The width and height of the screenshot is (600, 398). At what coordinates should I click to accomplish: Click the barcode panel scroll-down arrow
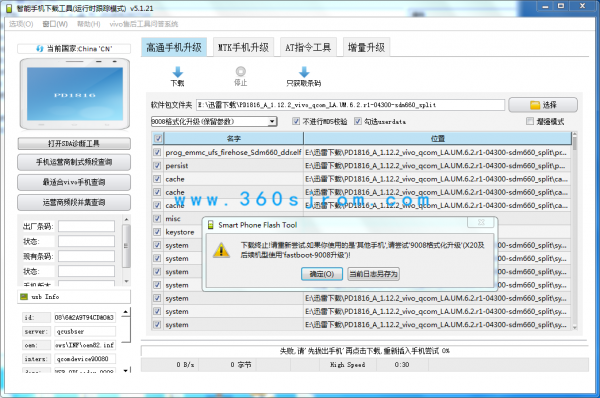pos(126,282)
